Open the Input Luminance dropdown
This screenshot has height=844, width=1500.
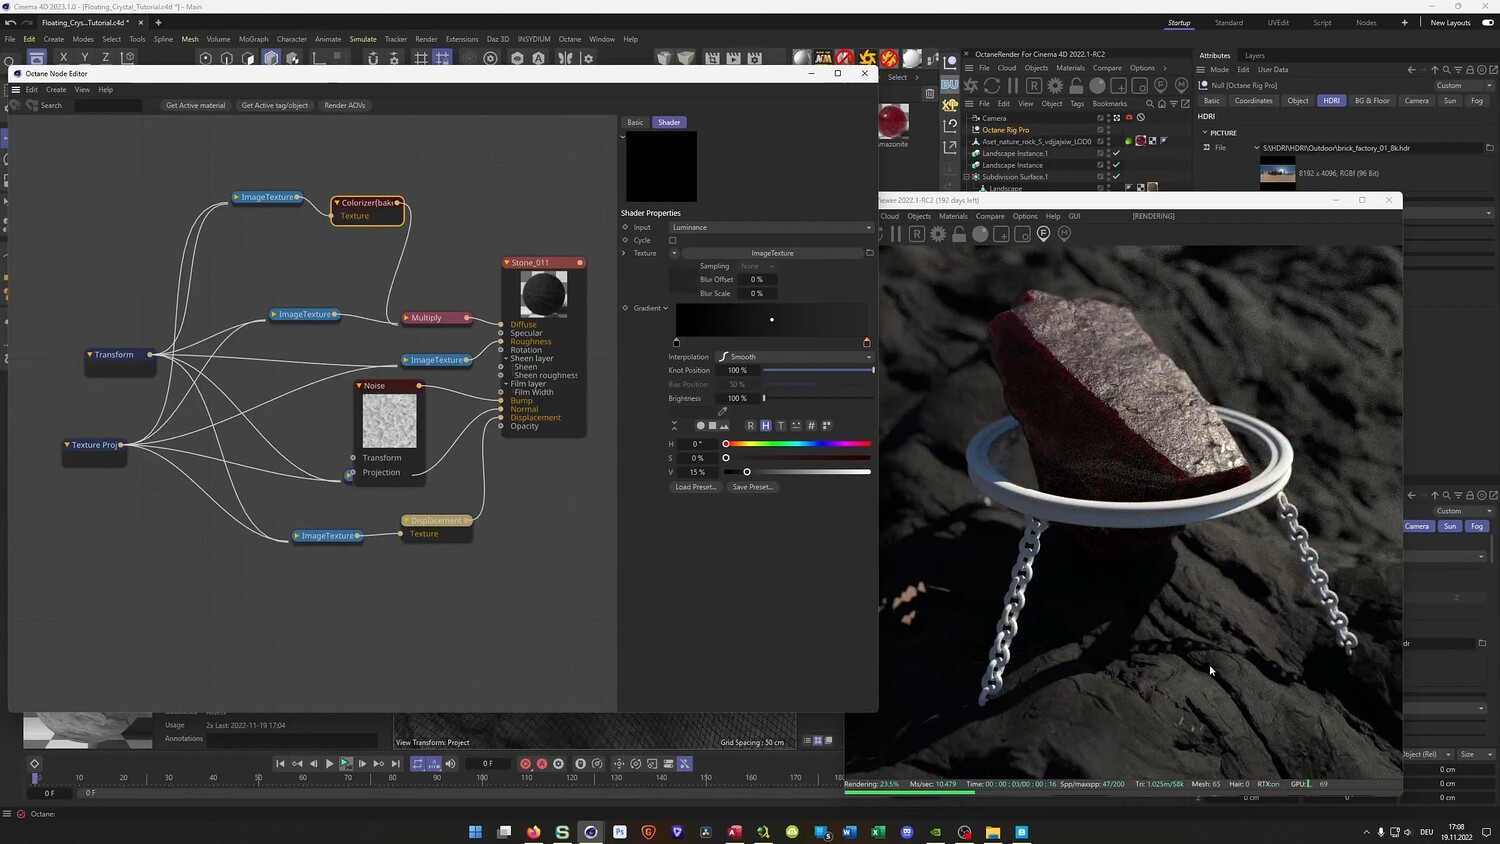pos(771,227)
